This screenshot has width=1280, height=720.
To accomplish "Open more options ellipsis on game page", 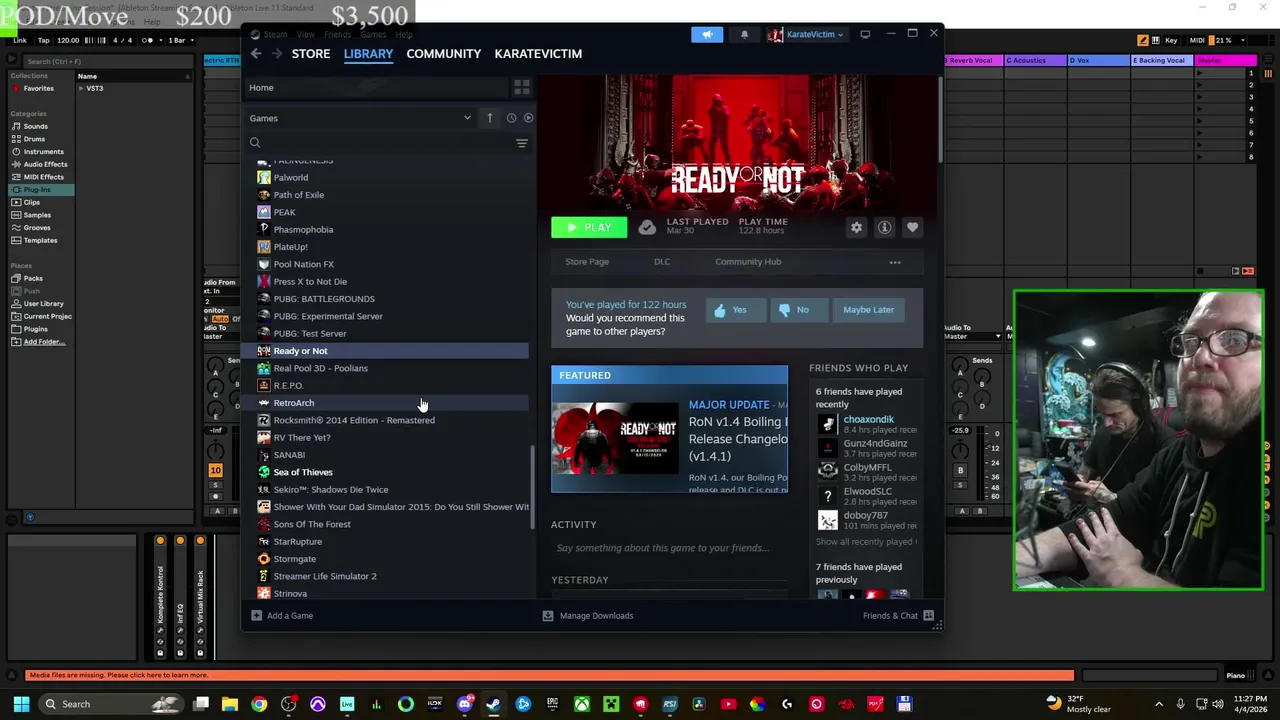I will (x=895, y=262).
